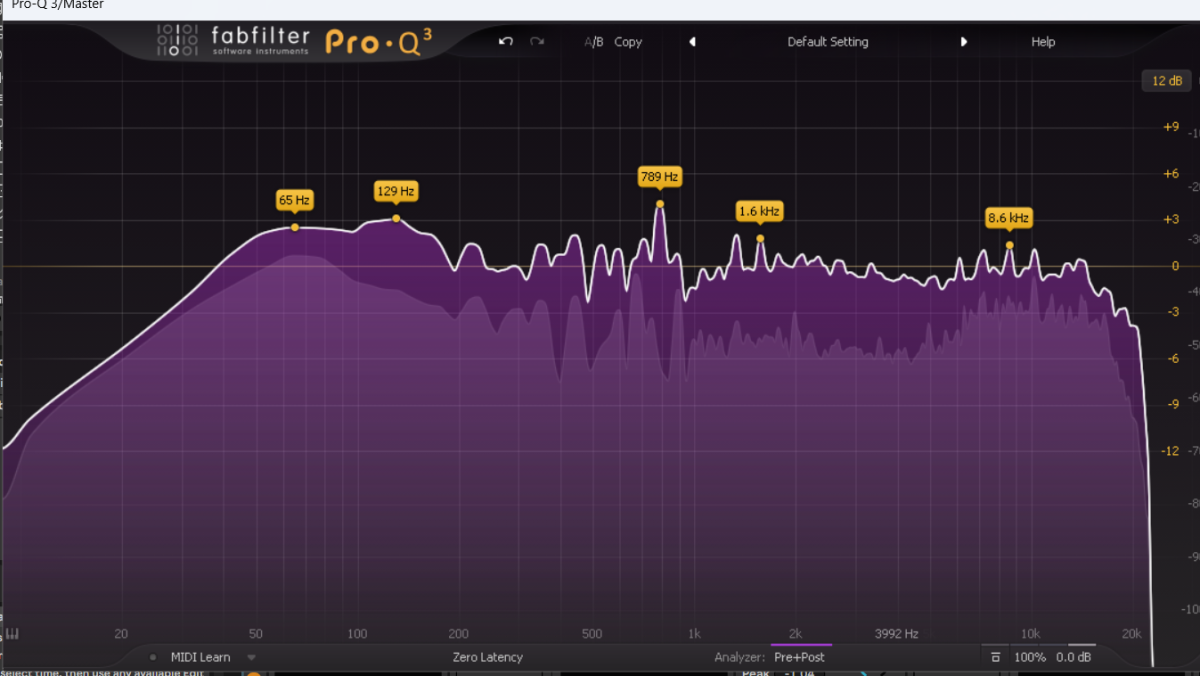
Task: Enable MIDI Learn
Action: click(x=200, y=657)
